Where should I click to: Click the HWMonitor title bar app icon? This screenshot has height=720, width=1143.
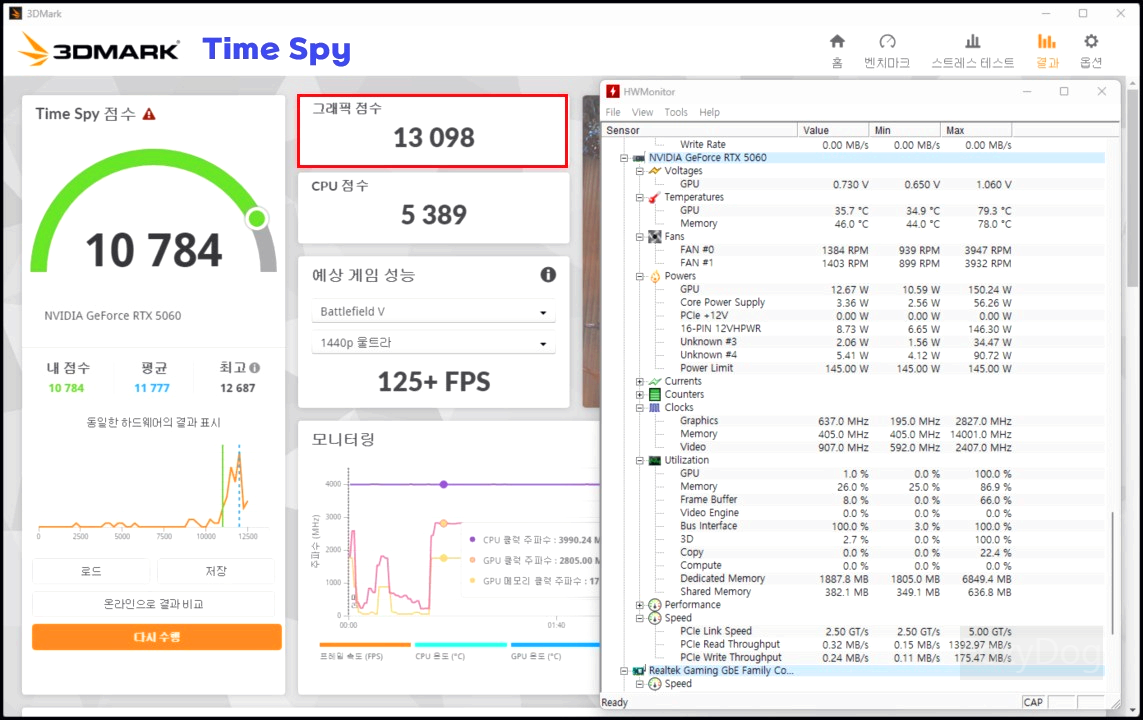612,91
